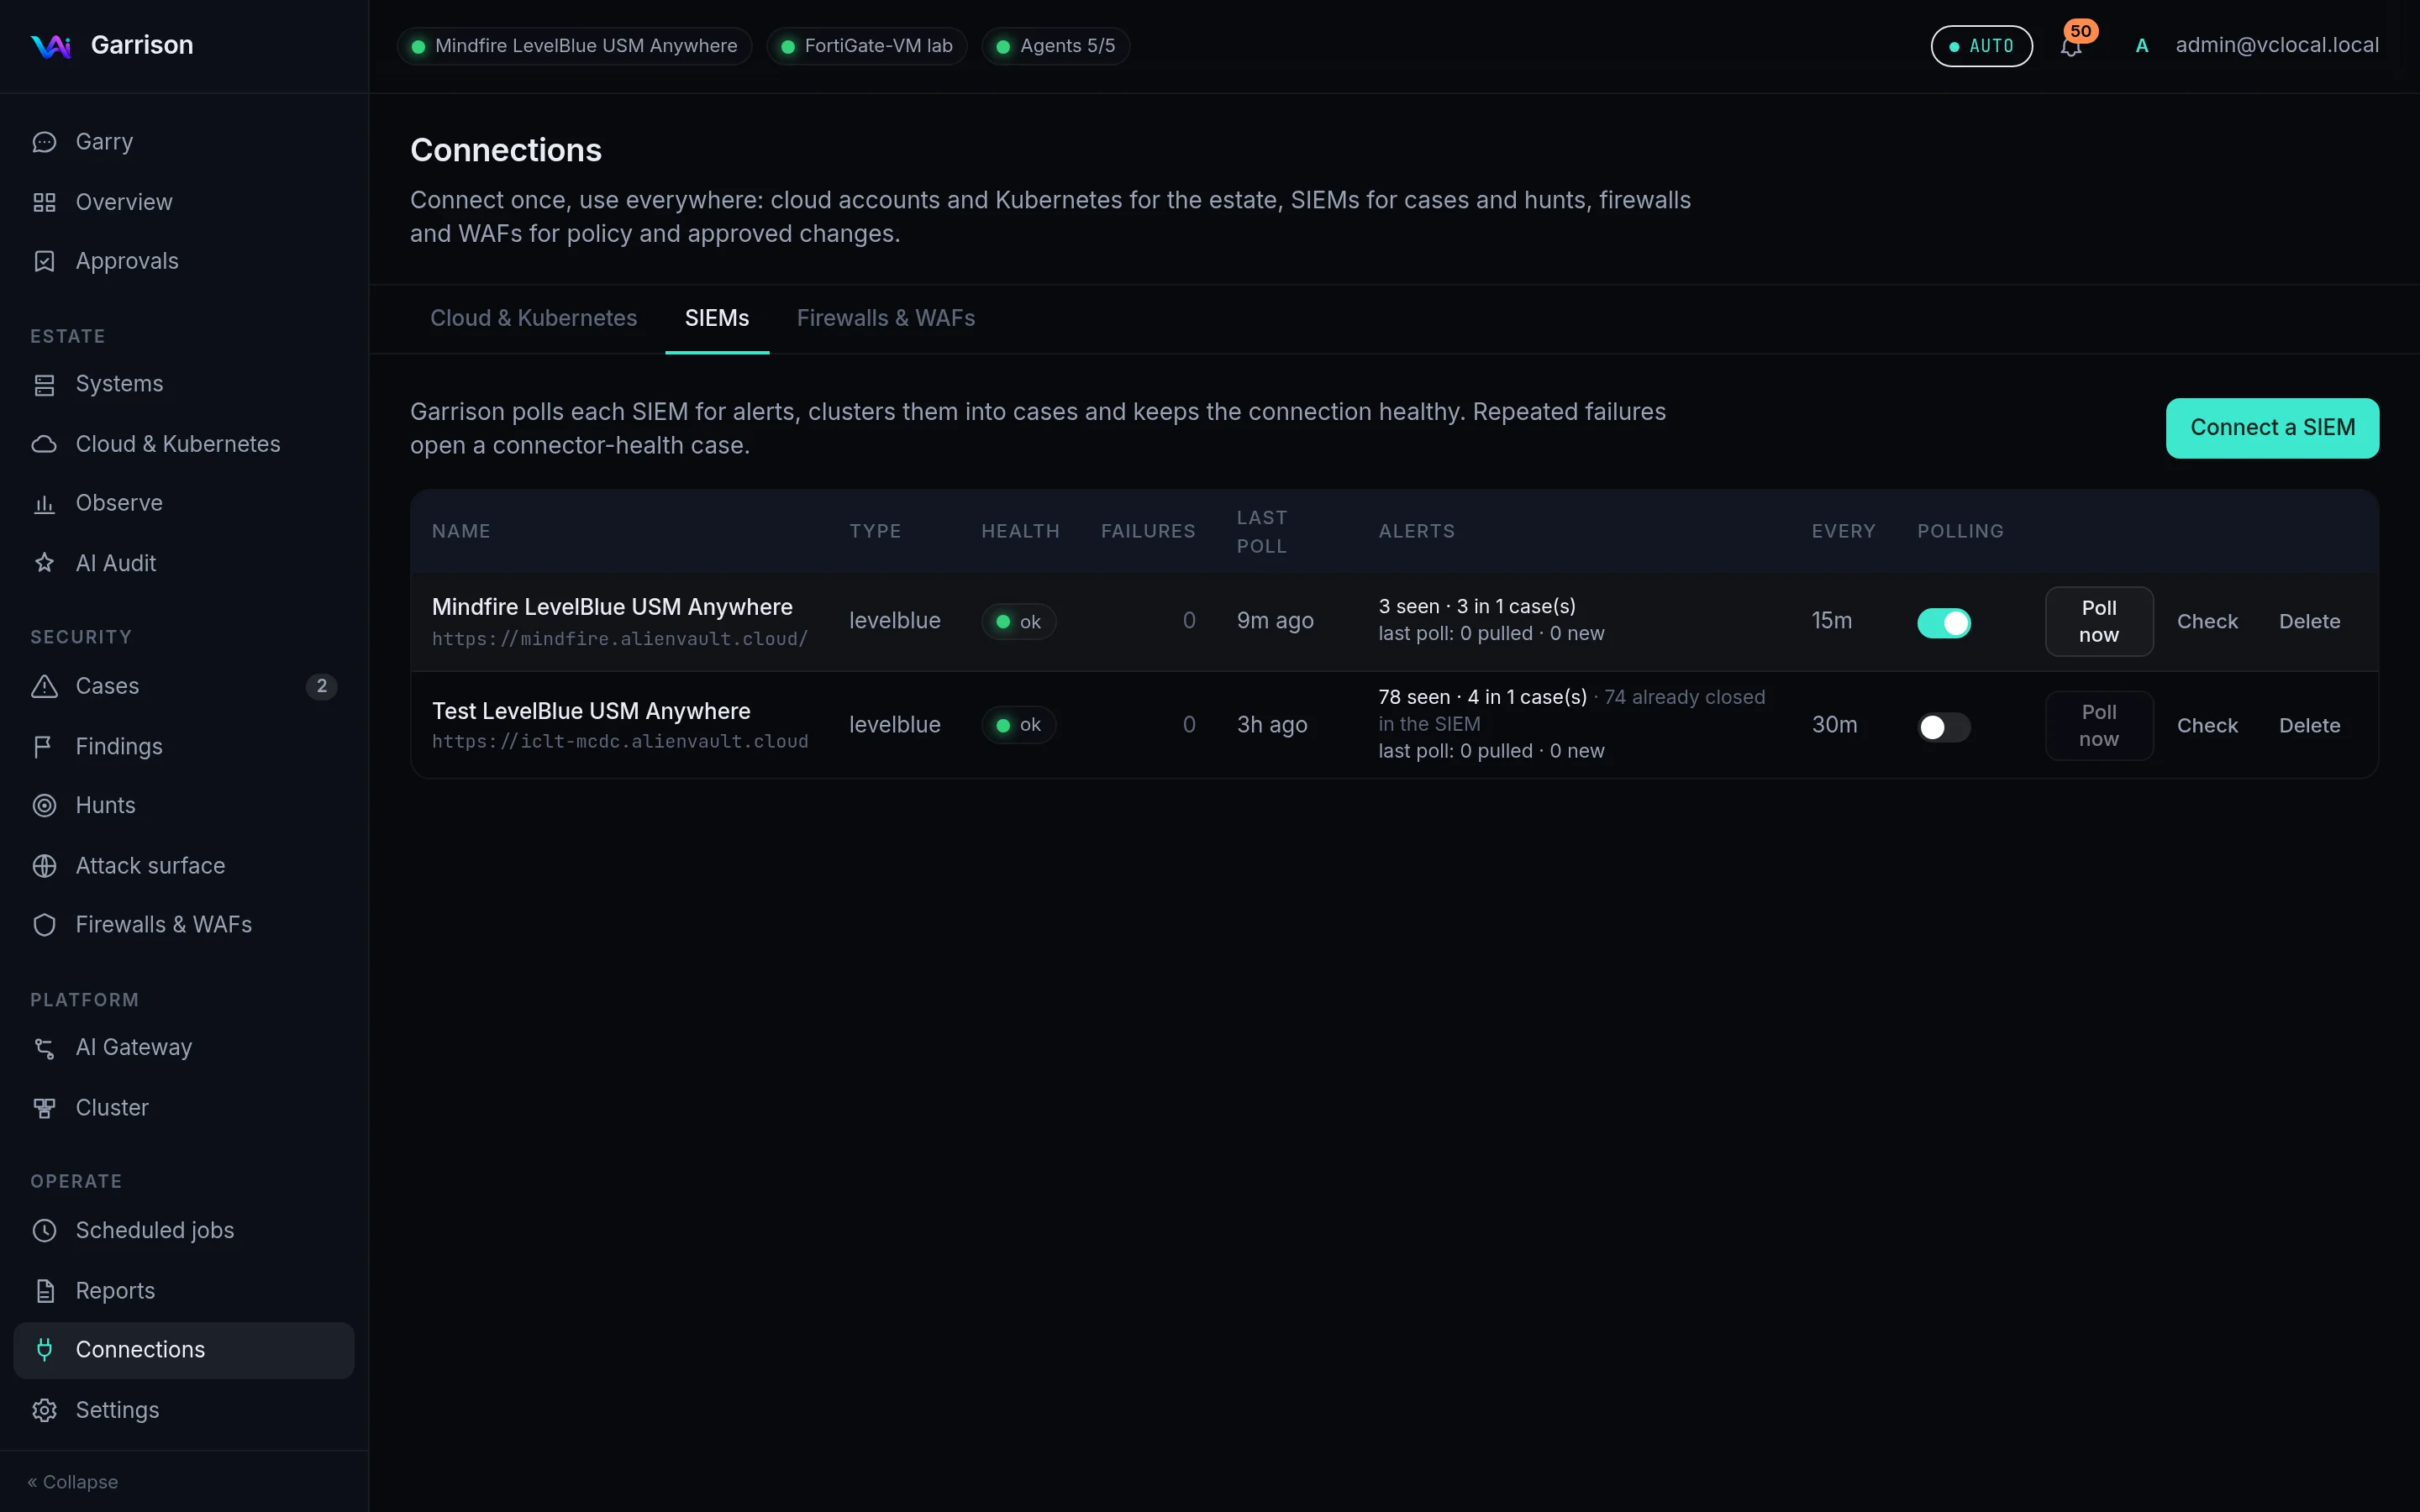Click the Connections page heading

click(506, 150)
